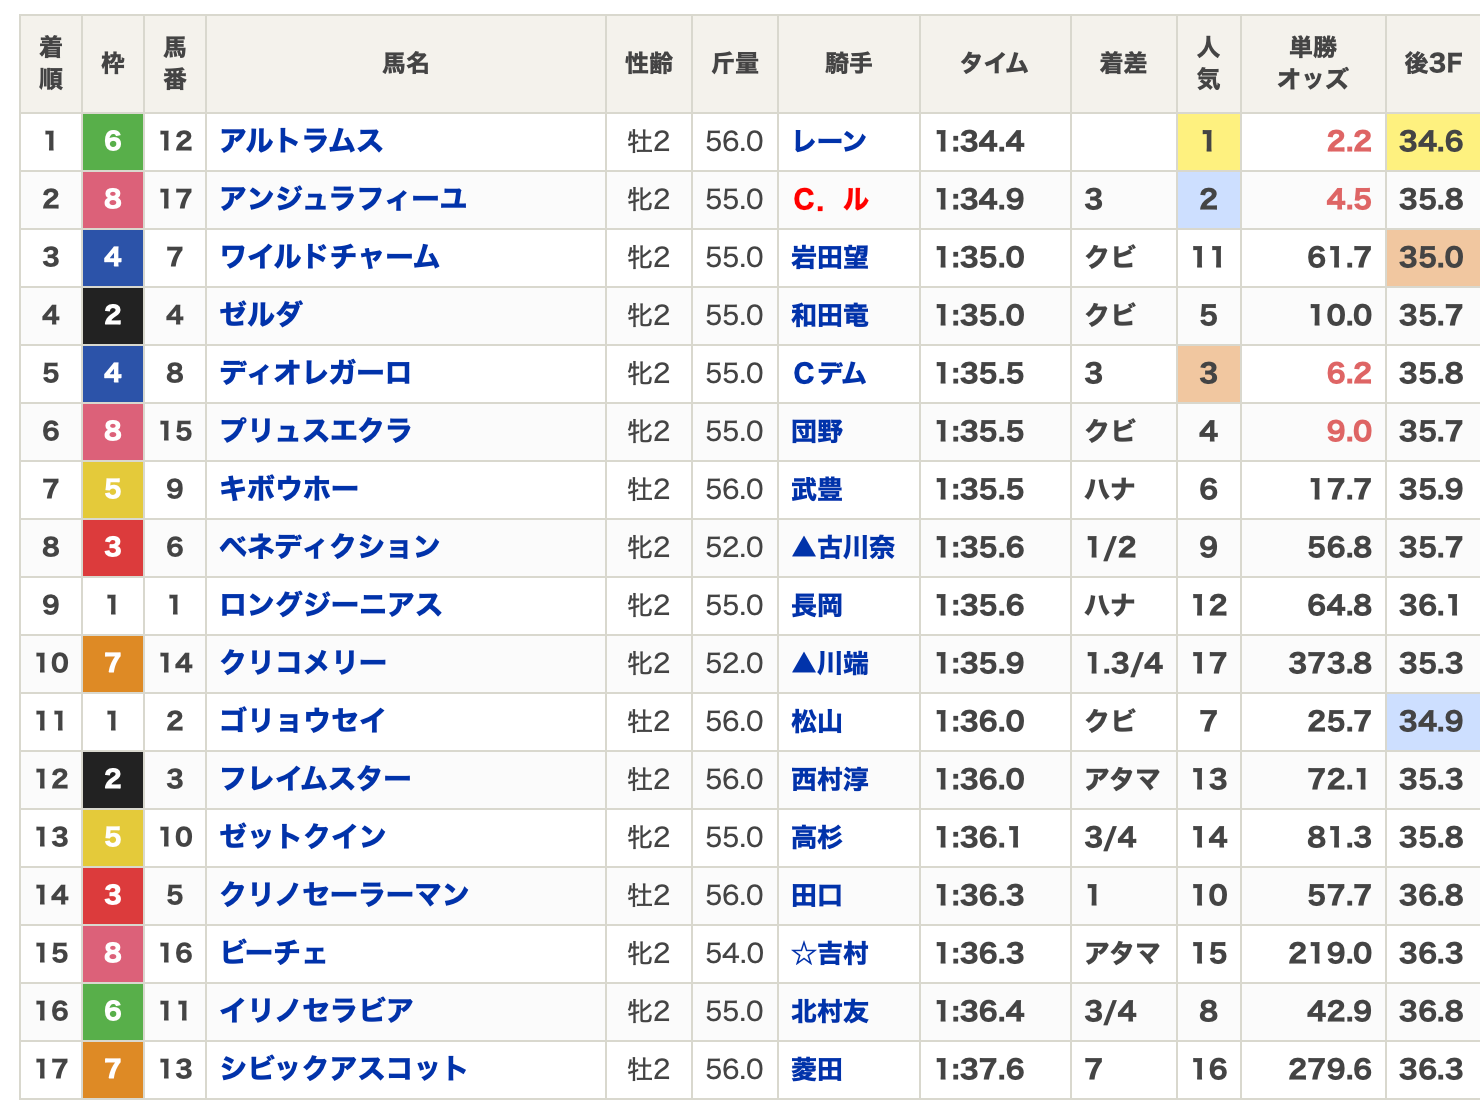Click green frame number 6 badge for アルトラムス
Image resolution: width=1480 pixels, height=1115 pixels.
coord(113,141)
